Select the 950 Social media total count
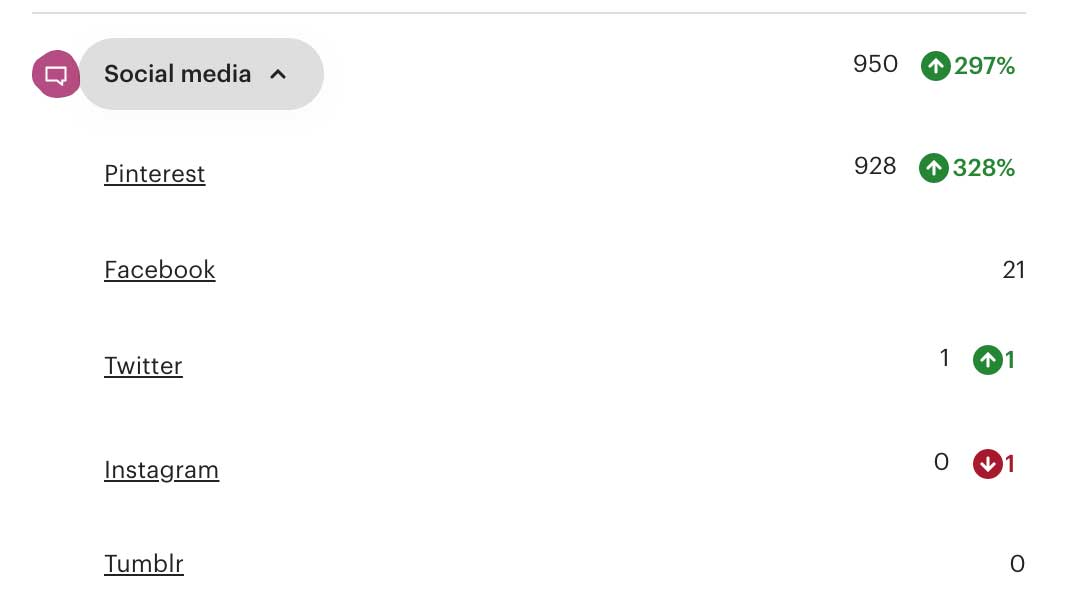Screen dimensions: 1070x608 point(876,64)
